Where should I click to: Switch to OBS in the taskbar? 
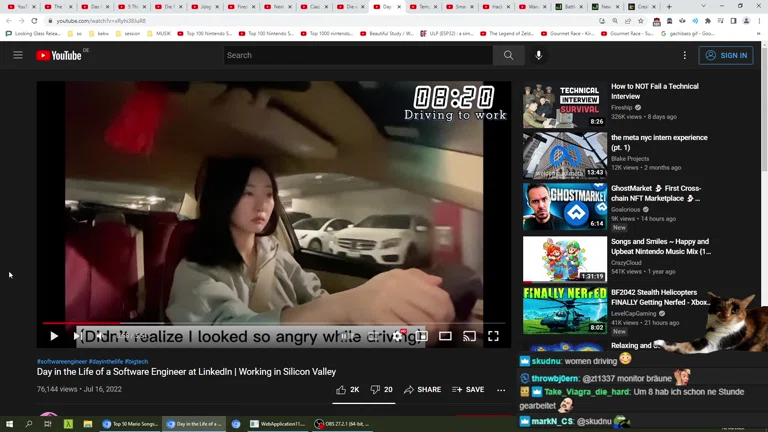343,424
